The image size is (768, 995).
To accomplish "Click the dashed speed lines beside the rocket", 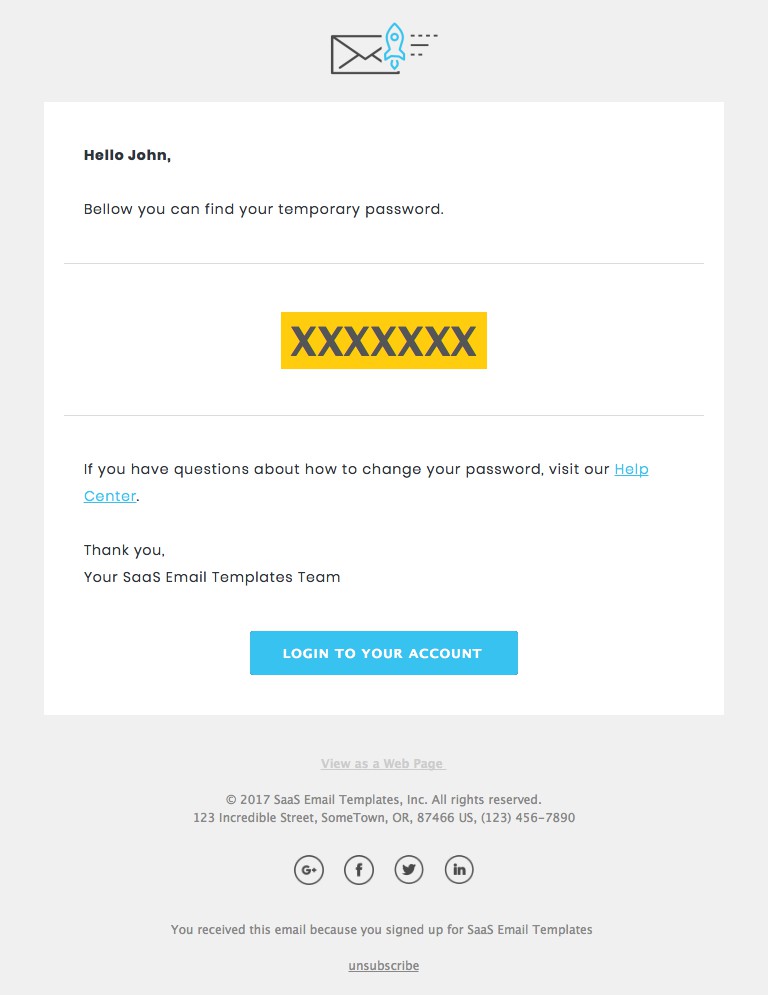I will point(424,45).
